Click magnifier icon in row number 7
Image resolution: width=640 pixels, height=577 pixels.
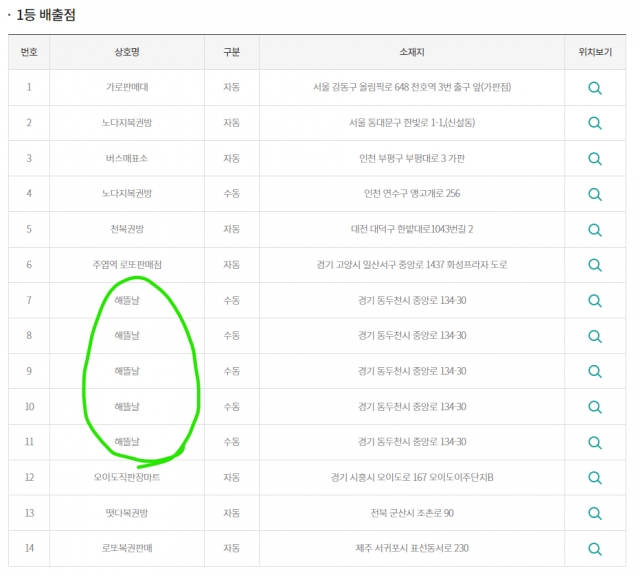point(595,301)
